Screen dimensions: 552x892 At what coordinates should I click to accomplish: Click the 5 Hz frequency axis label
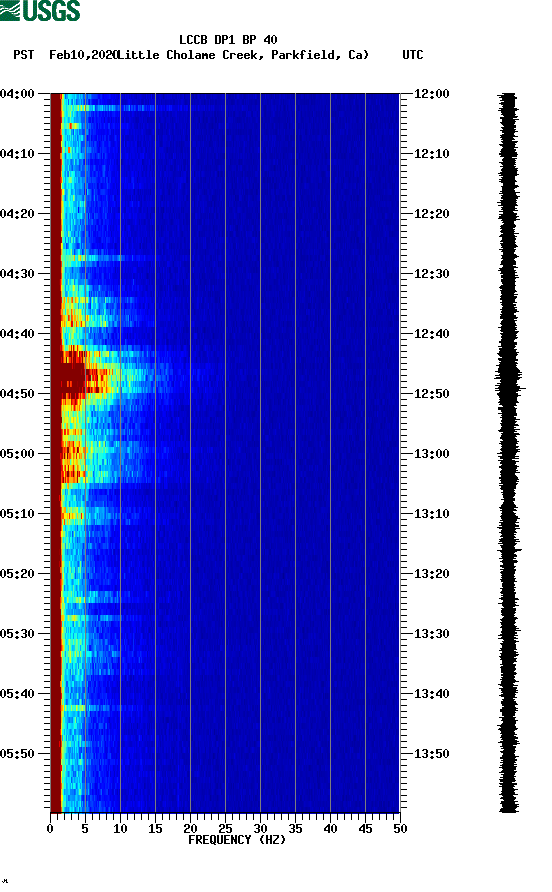point(85,829)
